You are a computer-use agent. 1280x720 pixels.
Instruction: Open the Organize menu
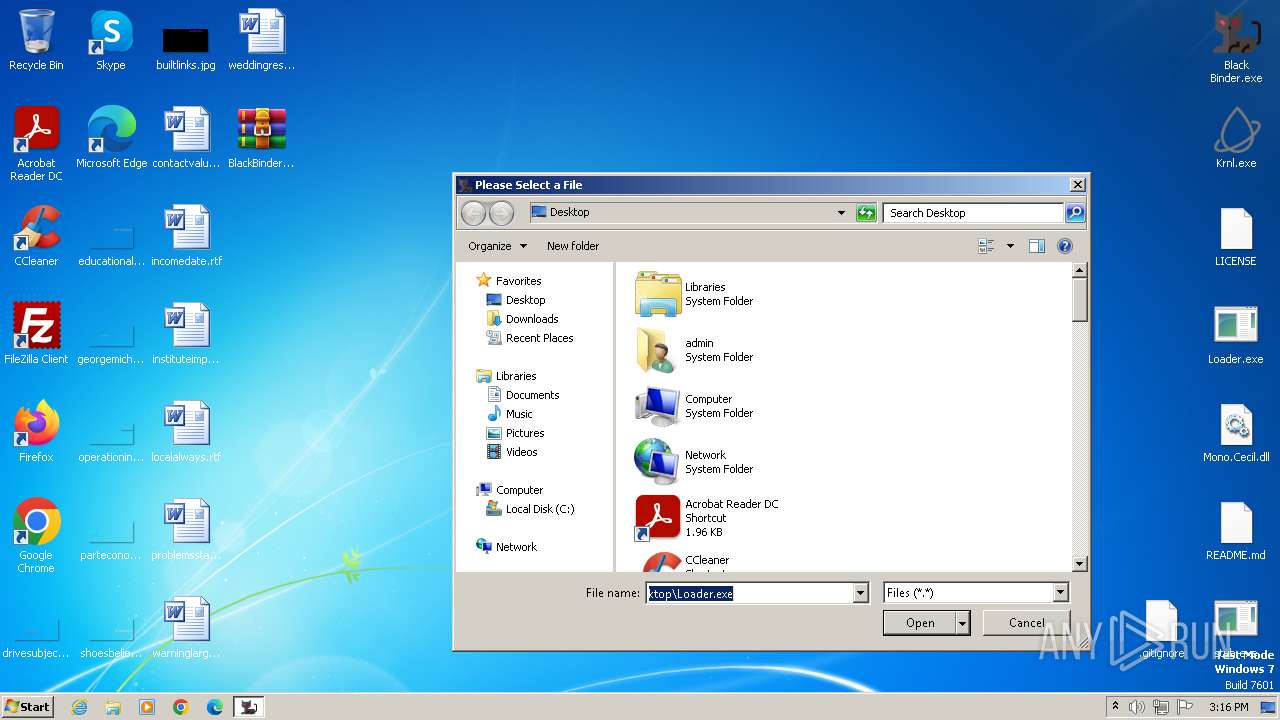[497, 246]
